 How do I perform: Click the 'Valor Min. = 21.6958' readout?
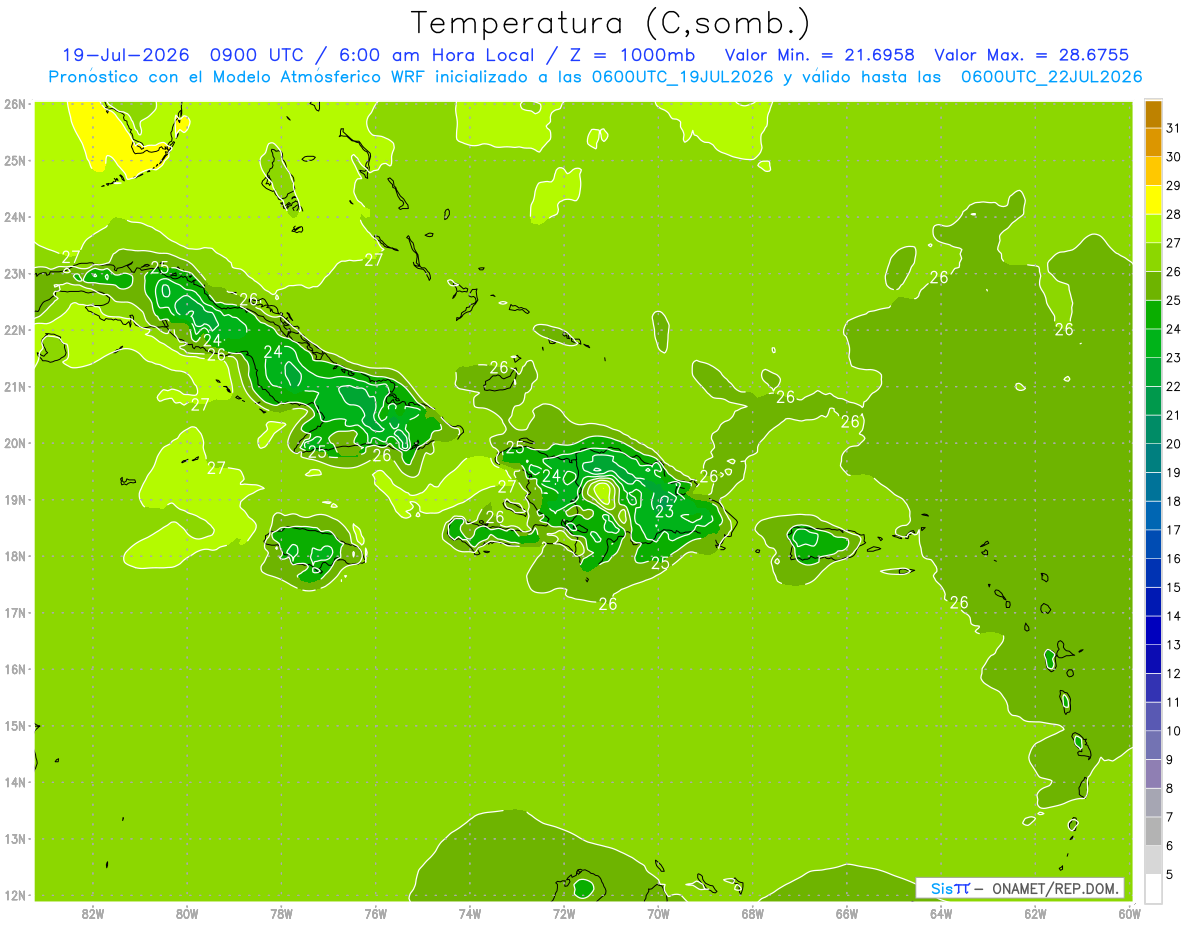tap(822, 55)
